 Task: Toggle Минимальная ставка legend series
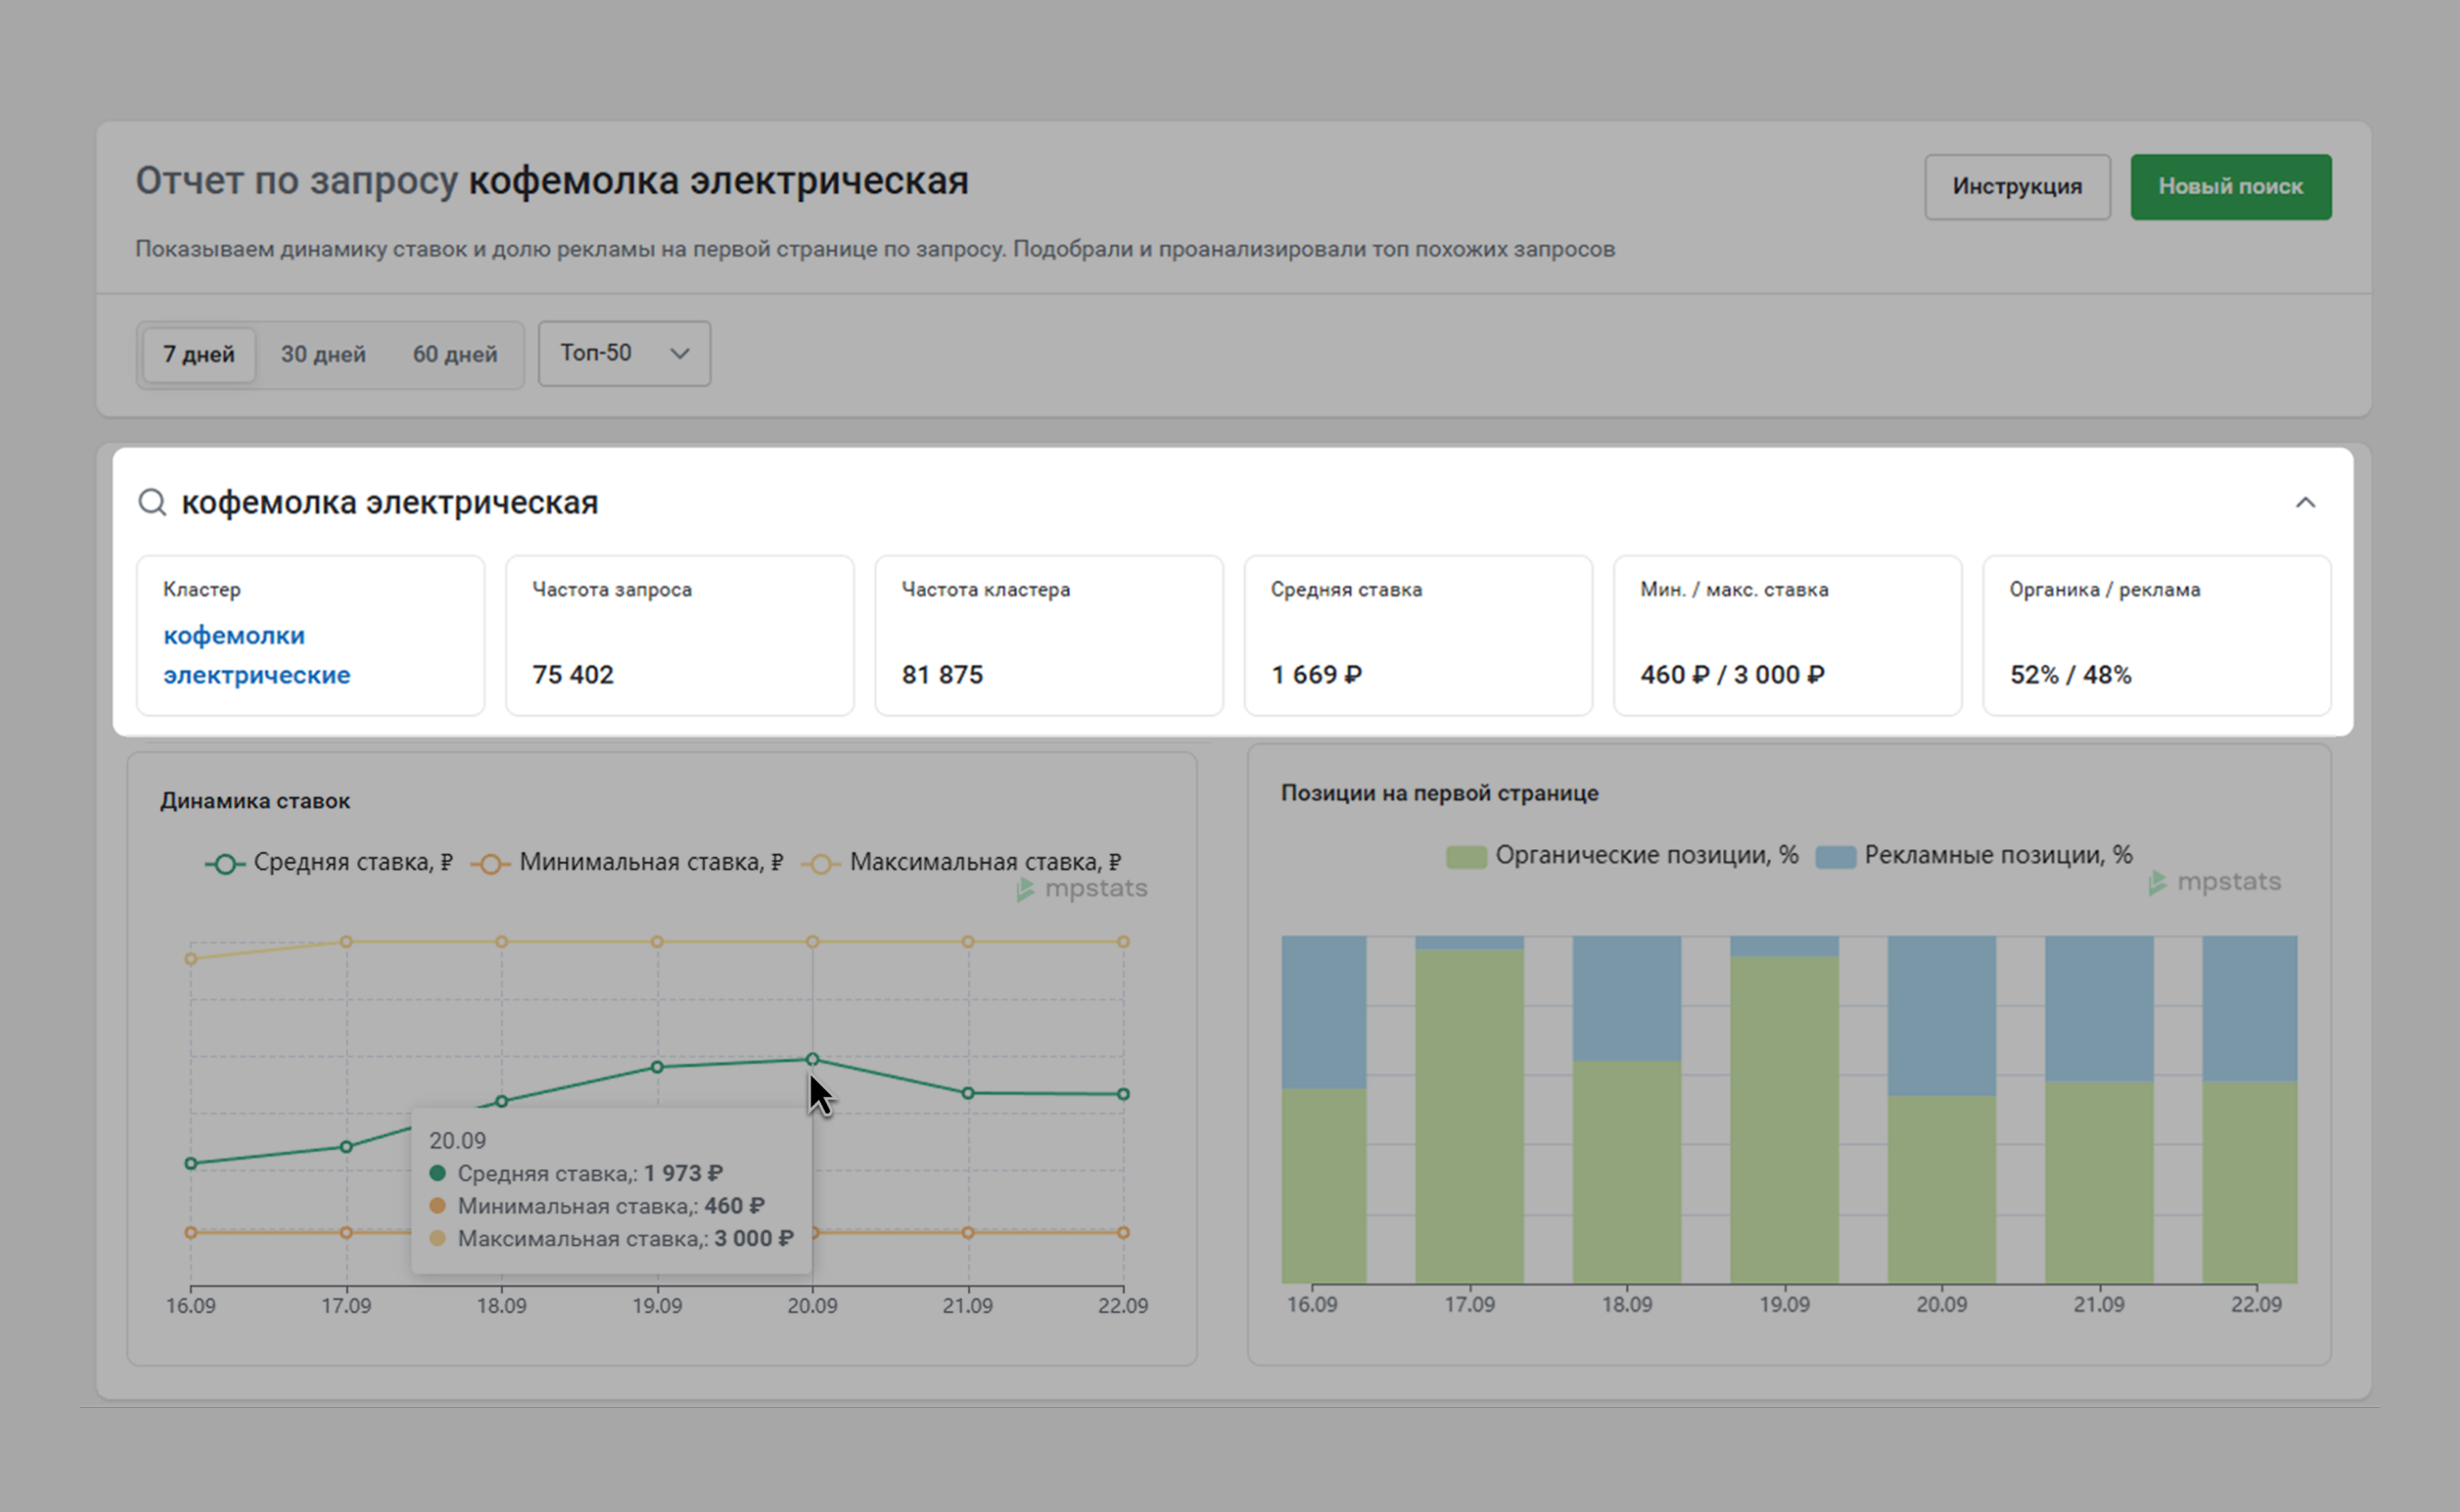click(x=627, y=863)
